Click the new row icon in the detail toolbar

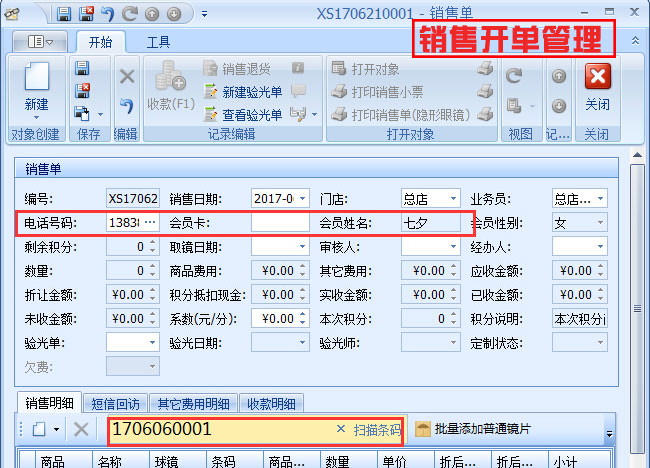(x=39, y=429)
